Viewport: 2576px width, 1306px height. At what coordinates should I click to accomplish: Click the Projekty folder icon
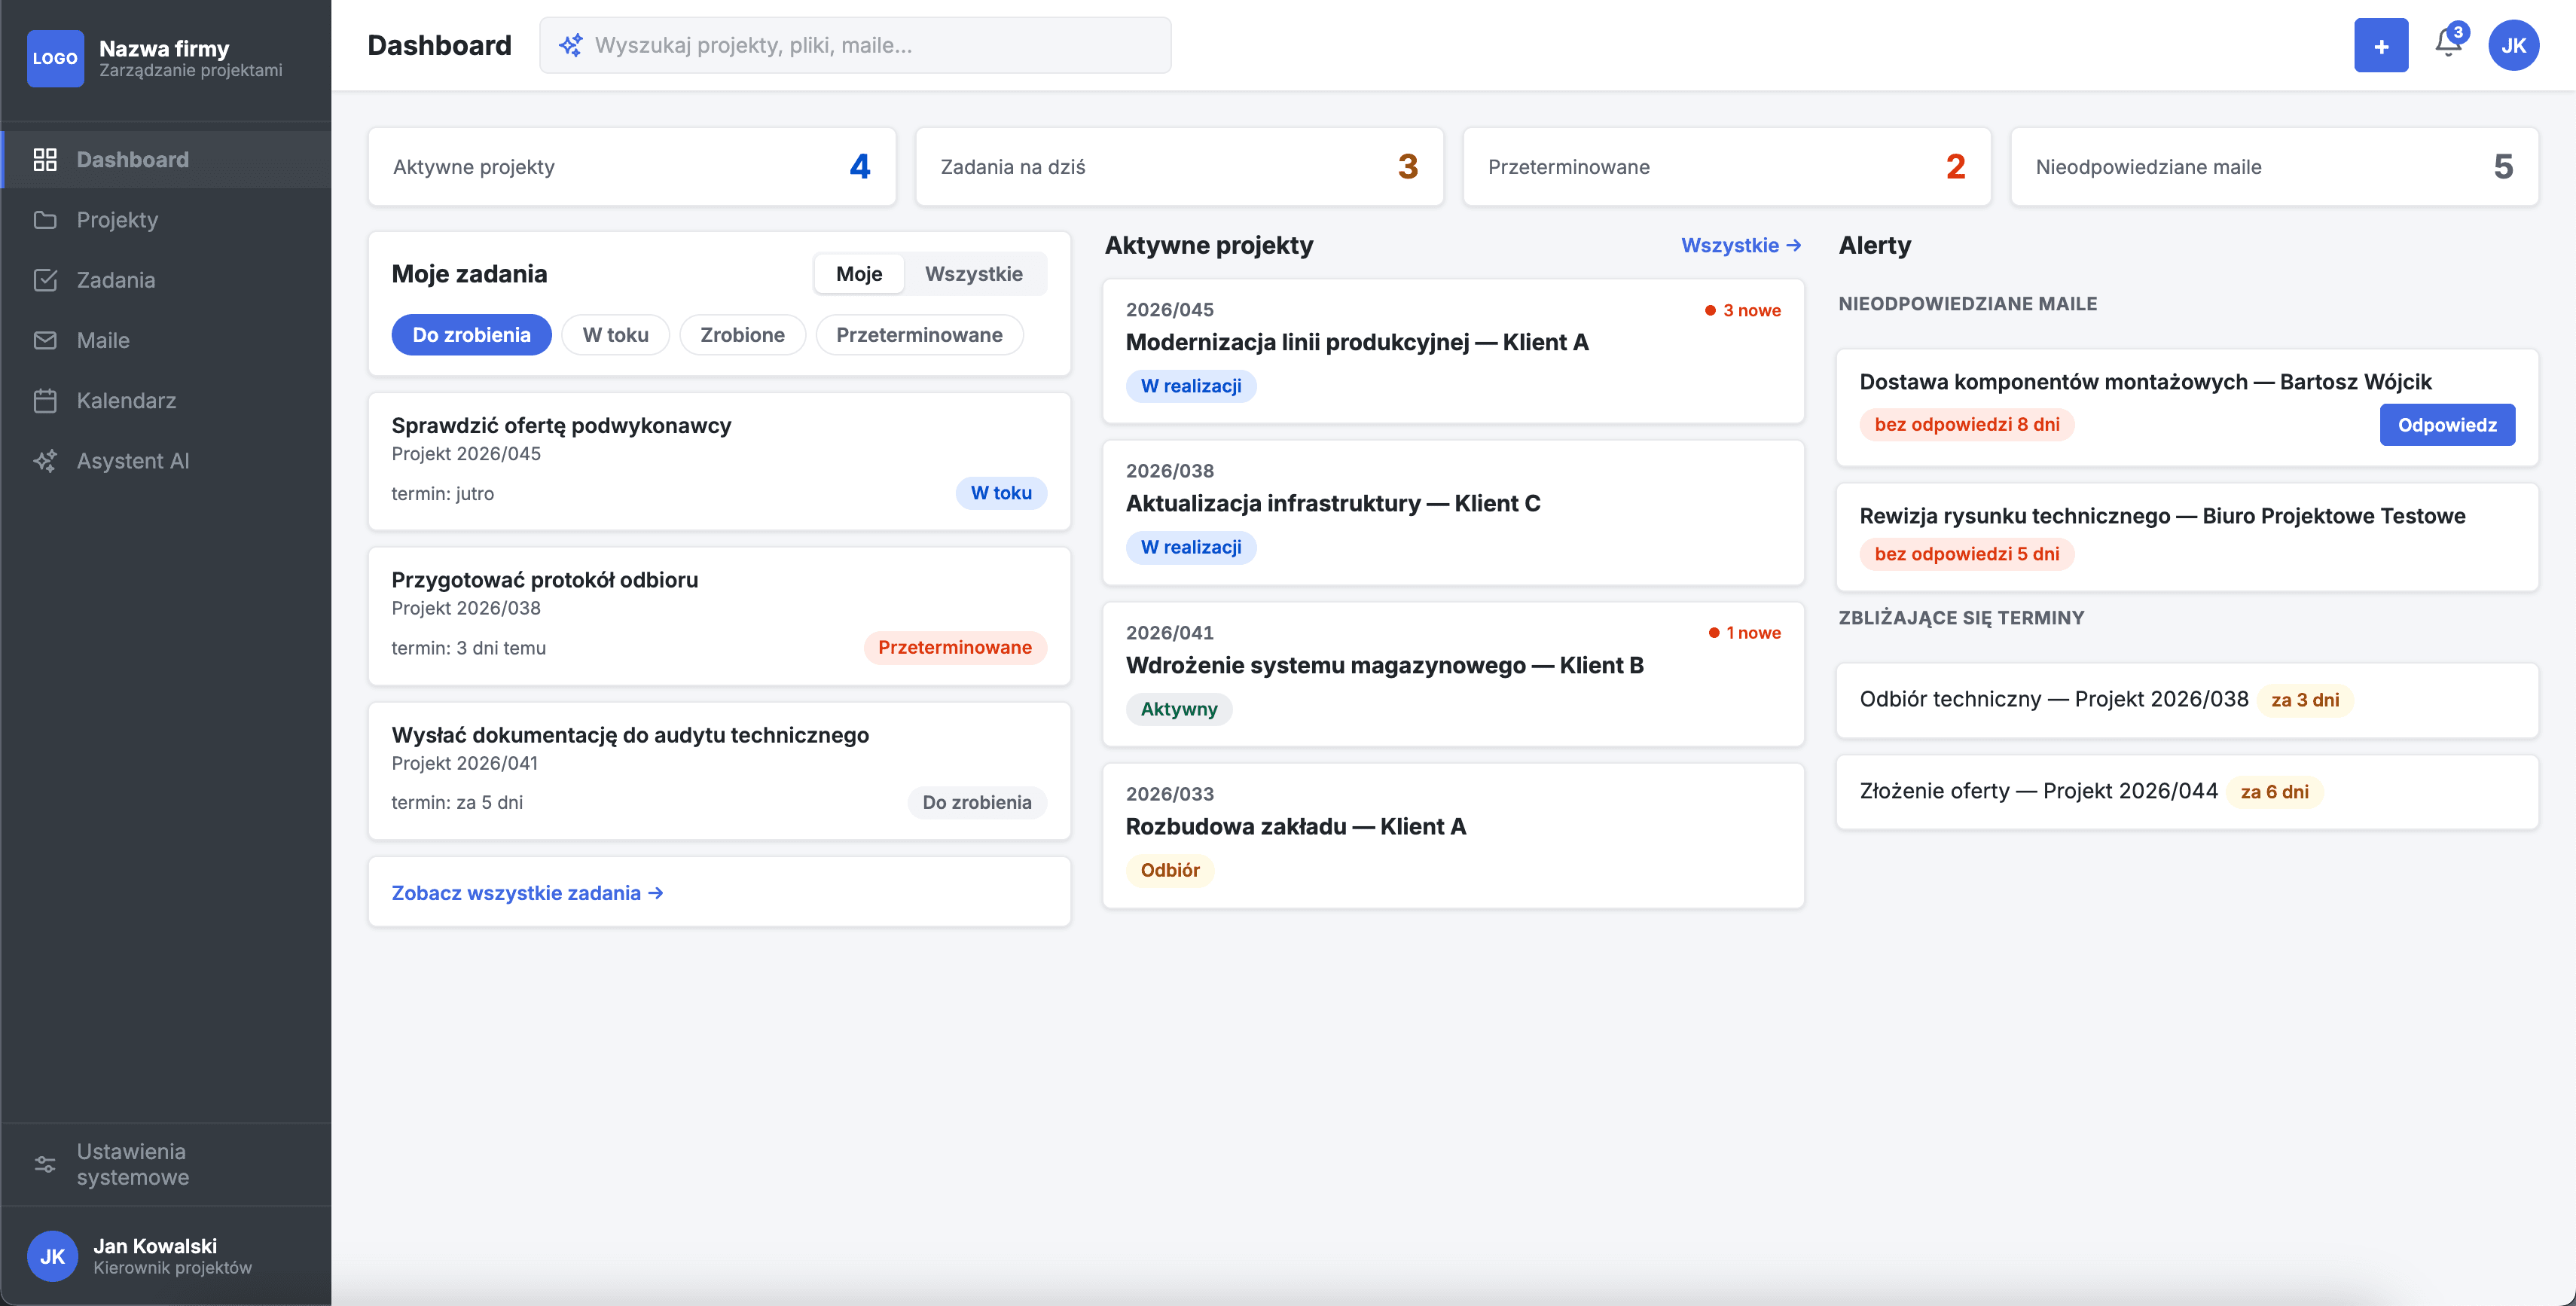tap(45, 220)
